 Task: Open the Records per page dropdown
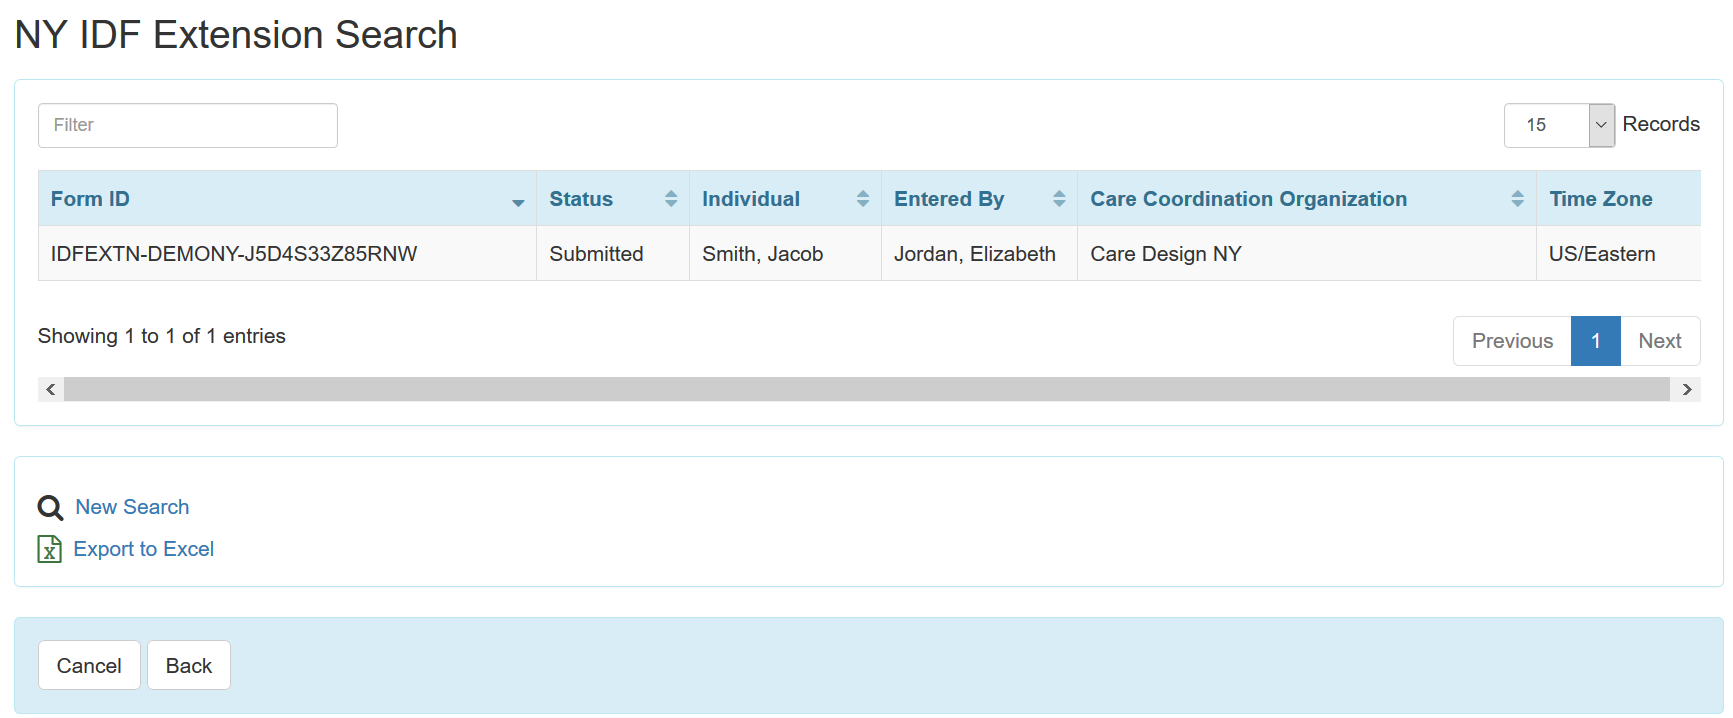coord(1559,125)
